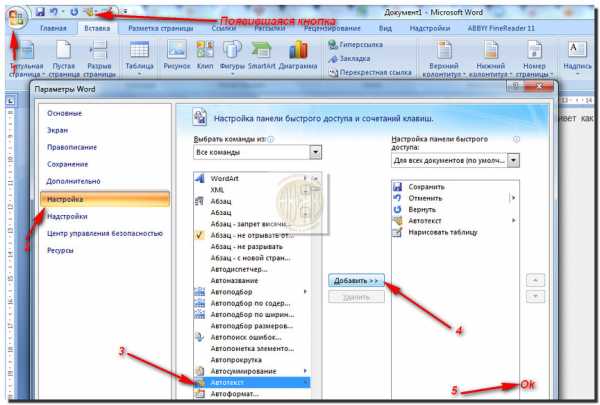
Task: Expand the Автосуммирование submenu arrow
Action: coord(305,371)
